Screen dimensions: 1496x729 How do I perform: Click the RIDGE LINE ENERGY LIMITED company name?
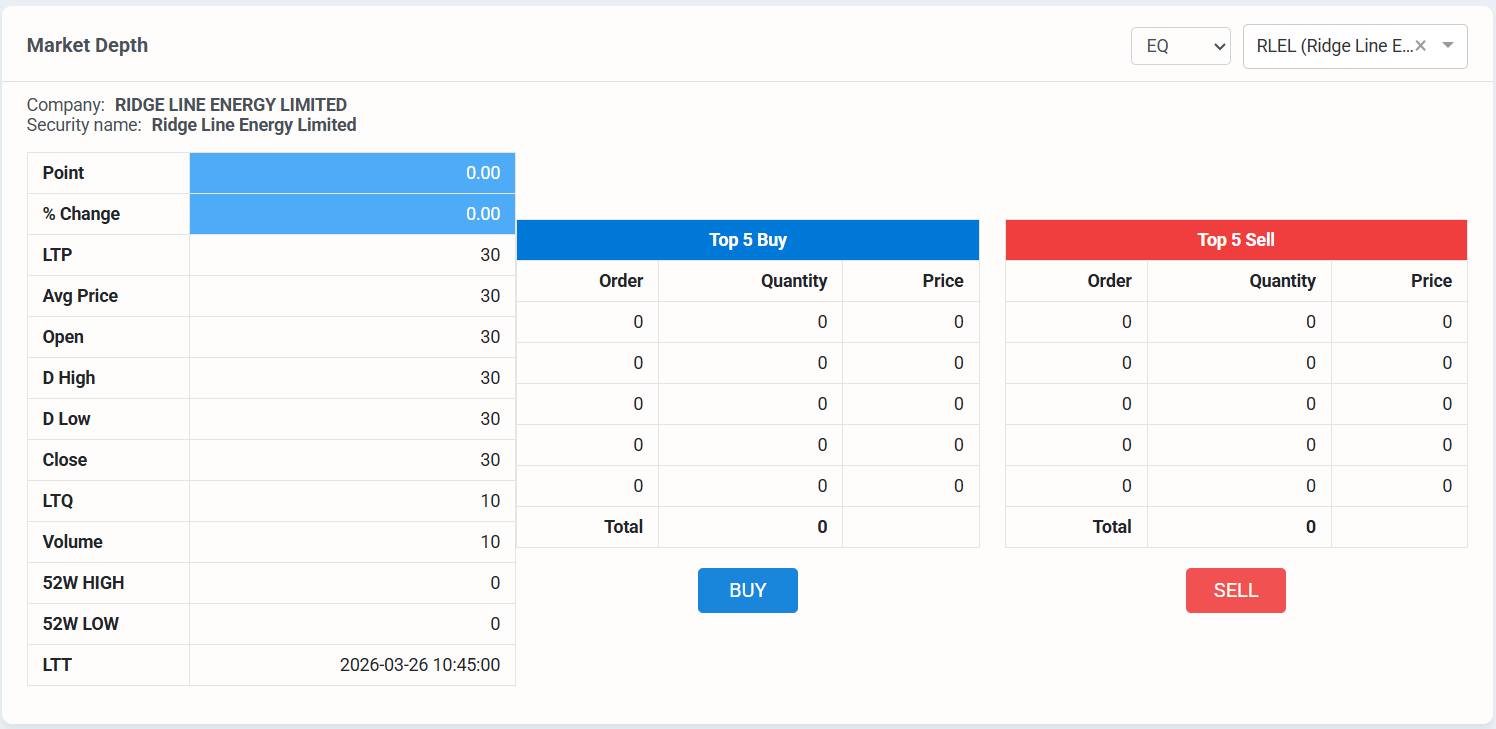pyautogui.click(x=231, y=105)
